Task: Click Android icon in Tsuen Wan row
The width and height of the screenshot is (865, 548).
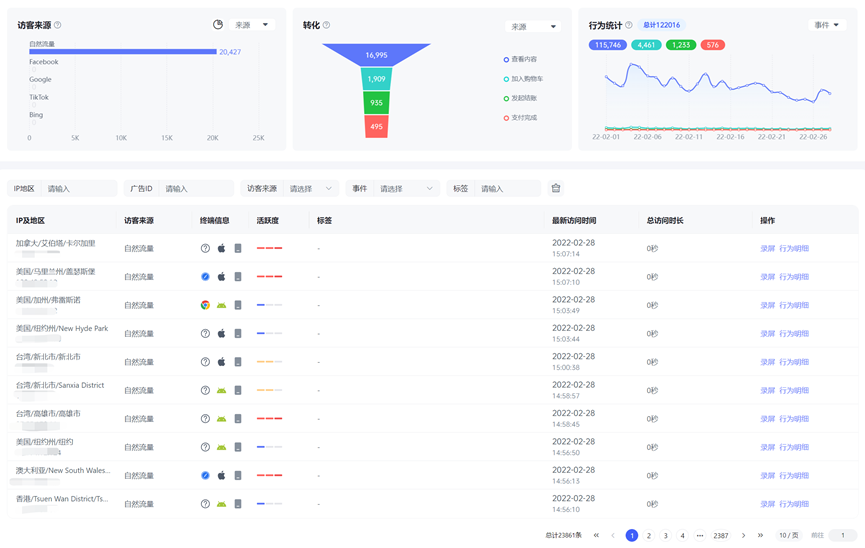Action: click(221, 504)
